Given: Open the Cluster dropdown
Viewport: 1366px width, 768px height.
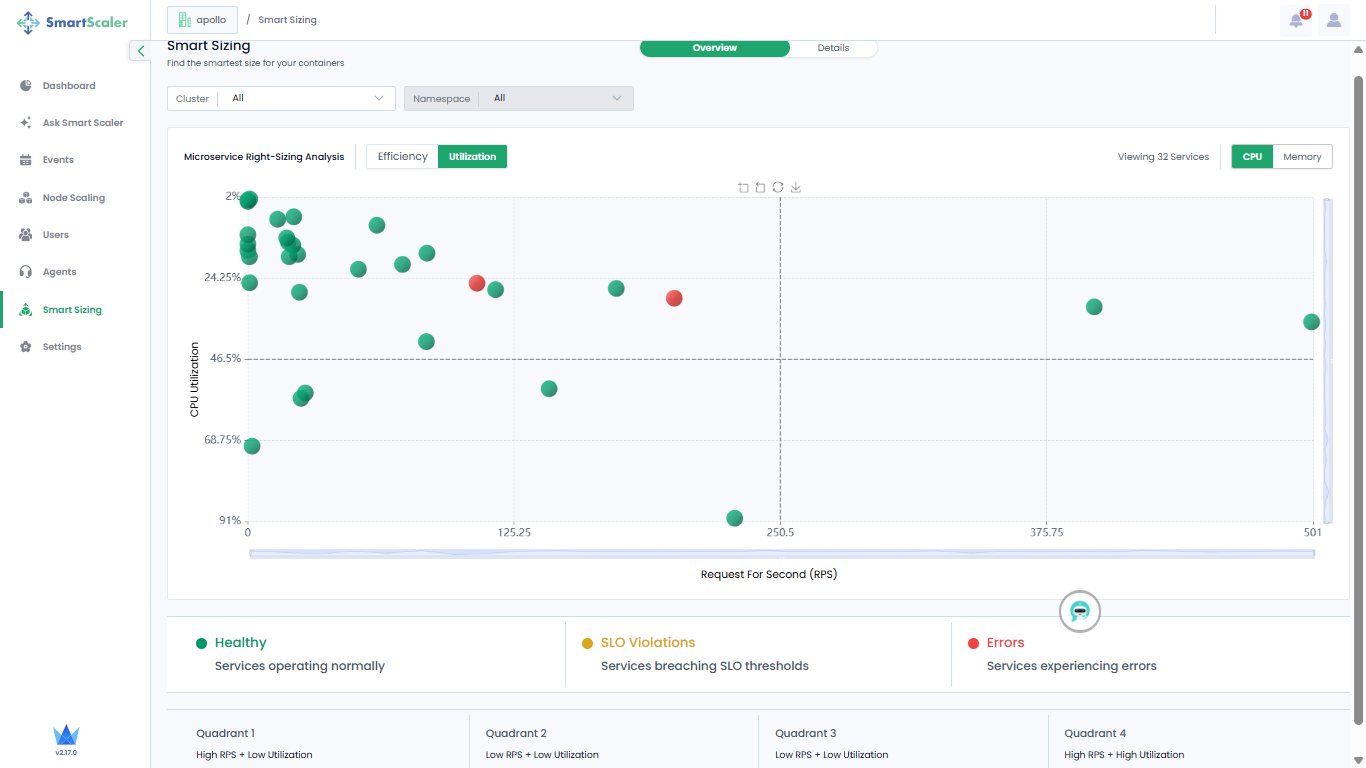Looking at the screenshot, I should coord(282,98).
